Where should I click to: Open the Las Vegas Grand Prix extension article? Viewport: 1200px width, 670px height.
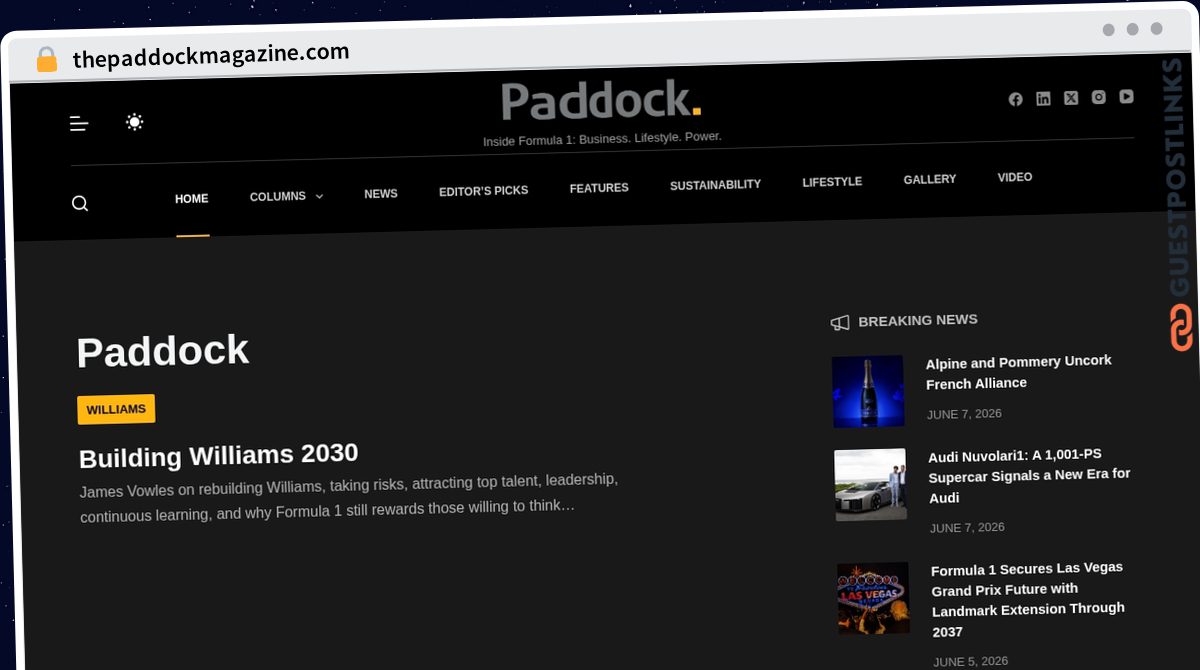[x=1029, y=599]
